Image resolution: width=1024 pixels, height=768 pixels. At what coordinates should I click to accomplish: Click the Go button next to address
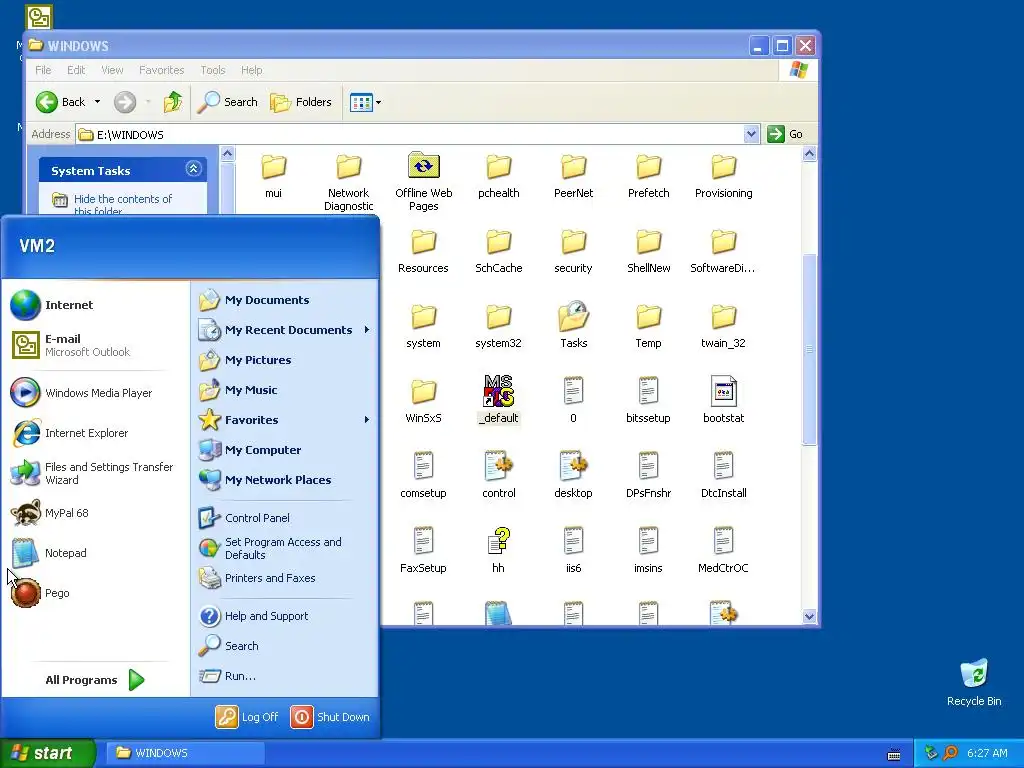(786, 134)
